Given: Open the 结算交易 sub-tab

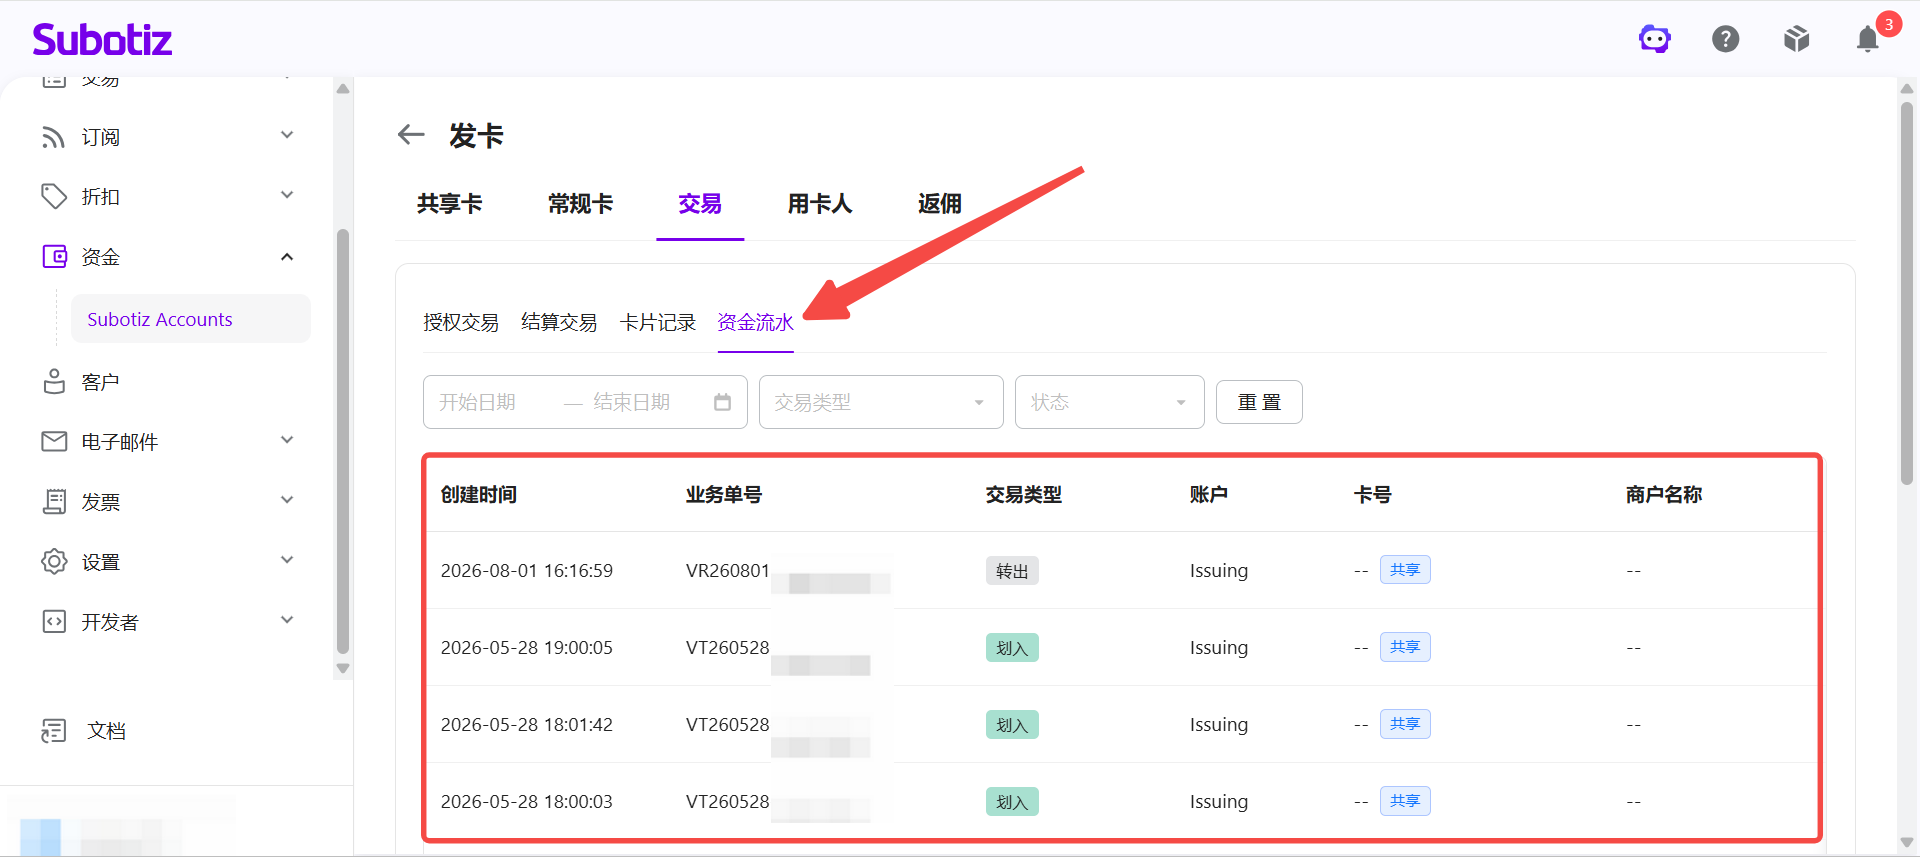Looking at the screenshot, I should click(x=559, y=322).
